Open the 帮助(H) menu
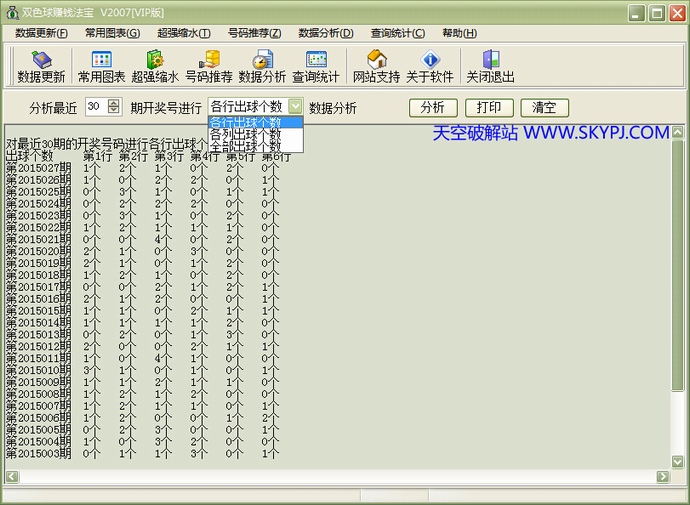The width and height of the screenshot is (690, 505). tap(459, 33)
